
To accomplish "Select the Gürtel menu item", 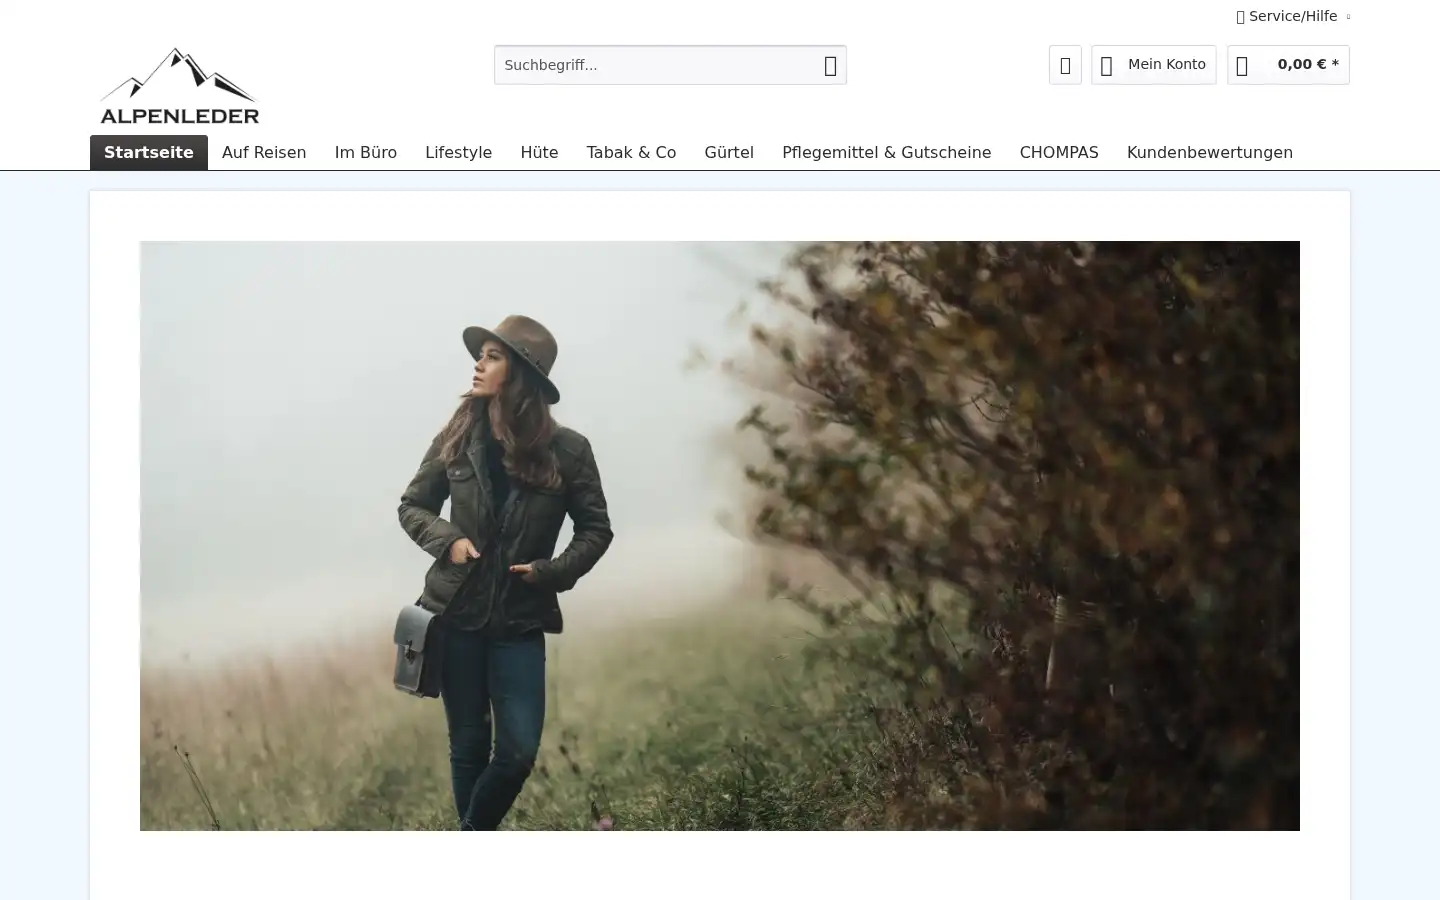I will point(729,152).
